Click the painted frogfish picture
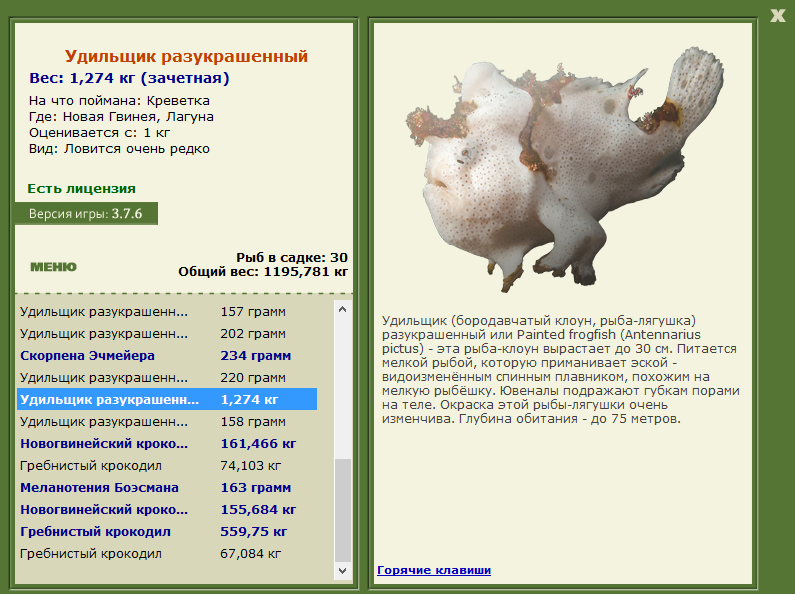Screen dimensions: 795x594 pyautogui.click(x=564, y=170)
